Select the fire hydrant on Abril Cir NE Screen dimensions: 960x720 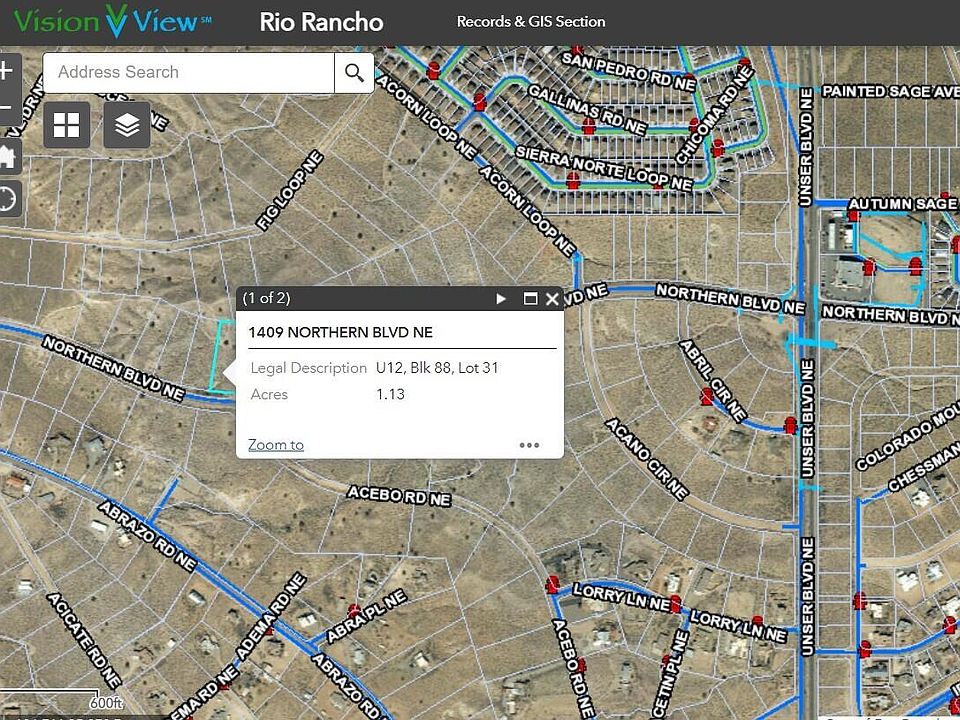[708, 396]
